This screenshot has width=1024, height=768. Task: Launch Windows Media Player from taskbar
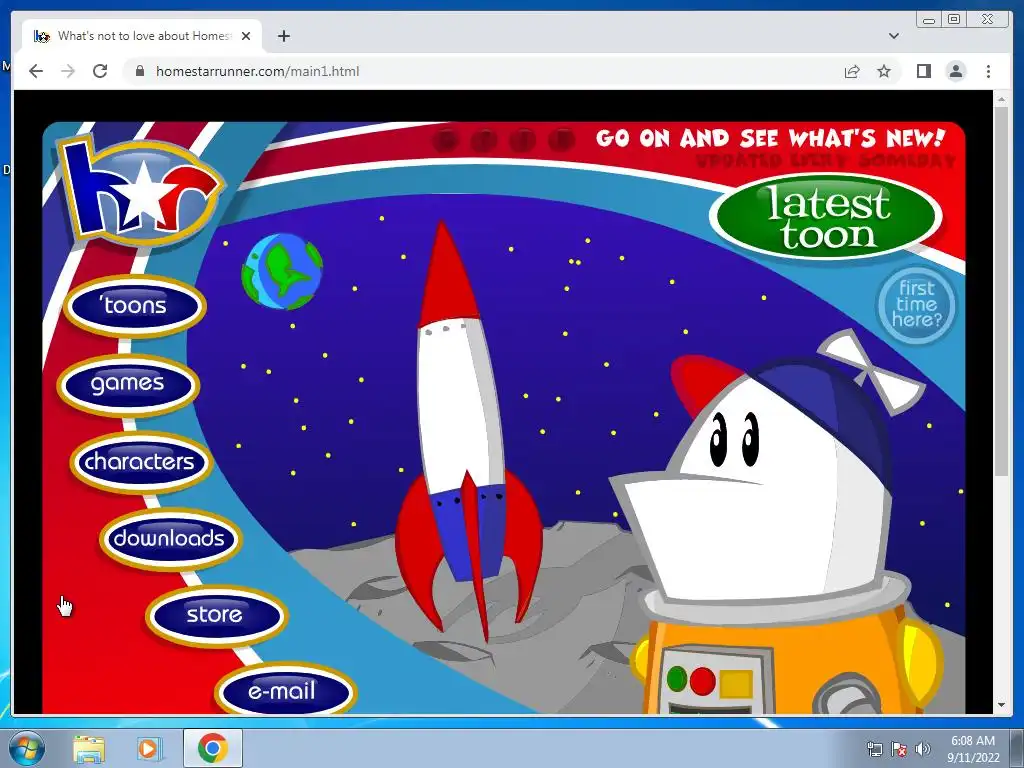click(x=150, y=749)
